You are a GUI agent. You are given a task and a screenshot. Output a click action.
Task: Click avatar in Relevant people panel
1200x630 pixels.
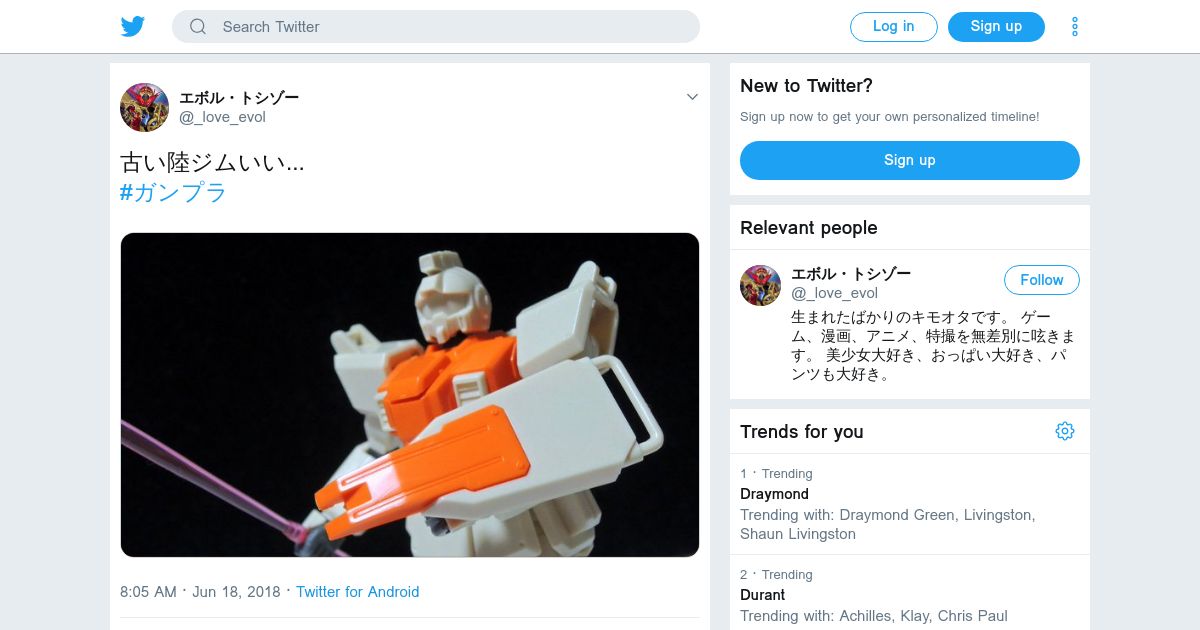click(x=760, y=285)
